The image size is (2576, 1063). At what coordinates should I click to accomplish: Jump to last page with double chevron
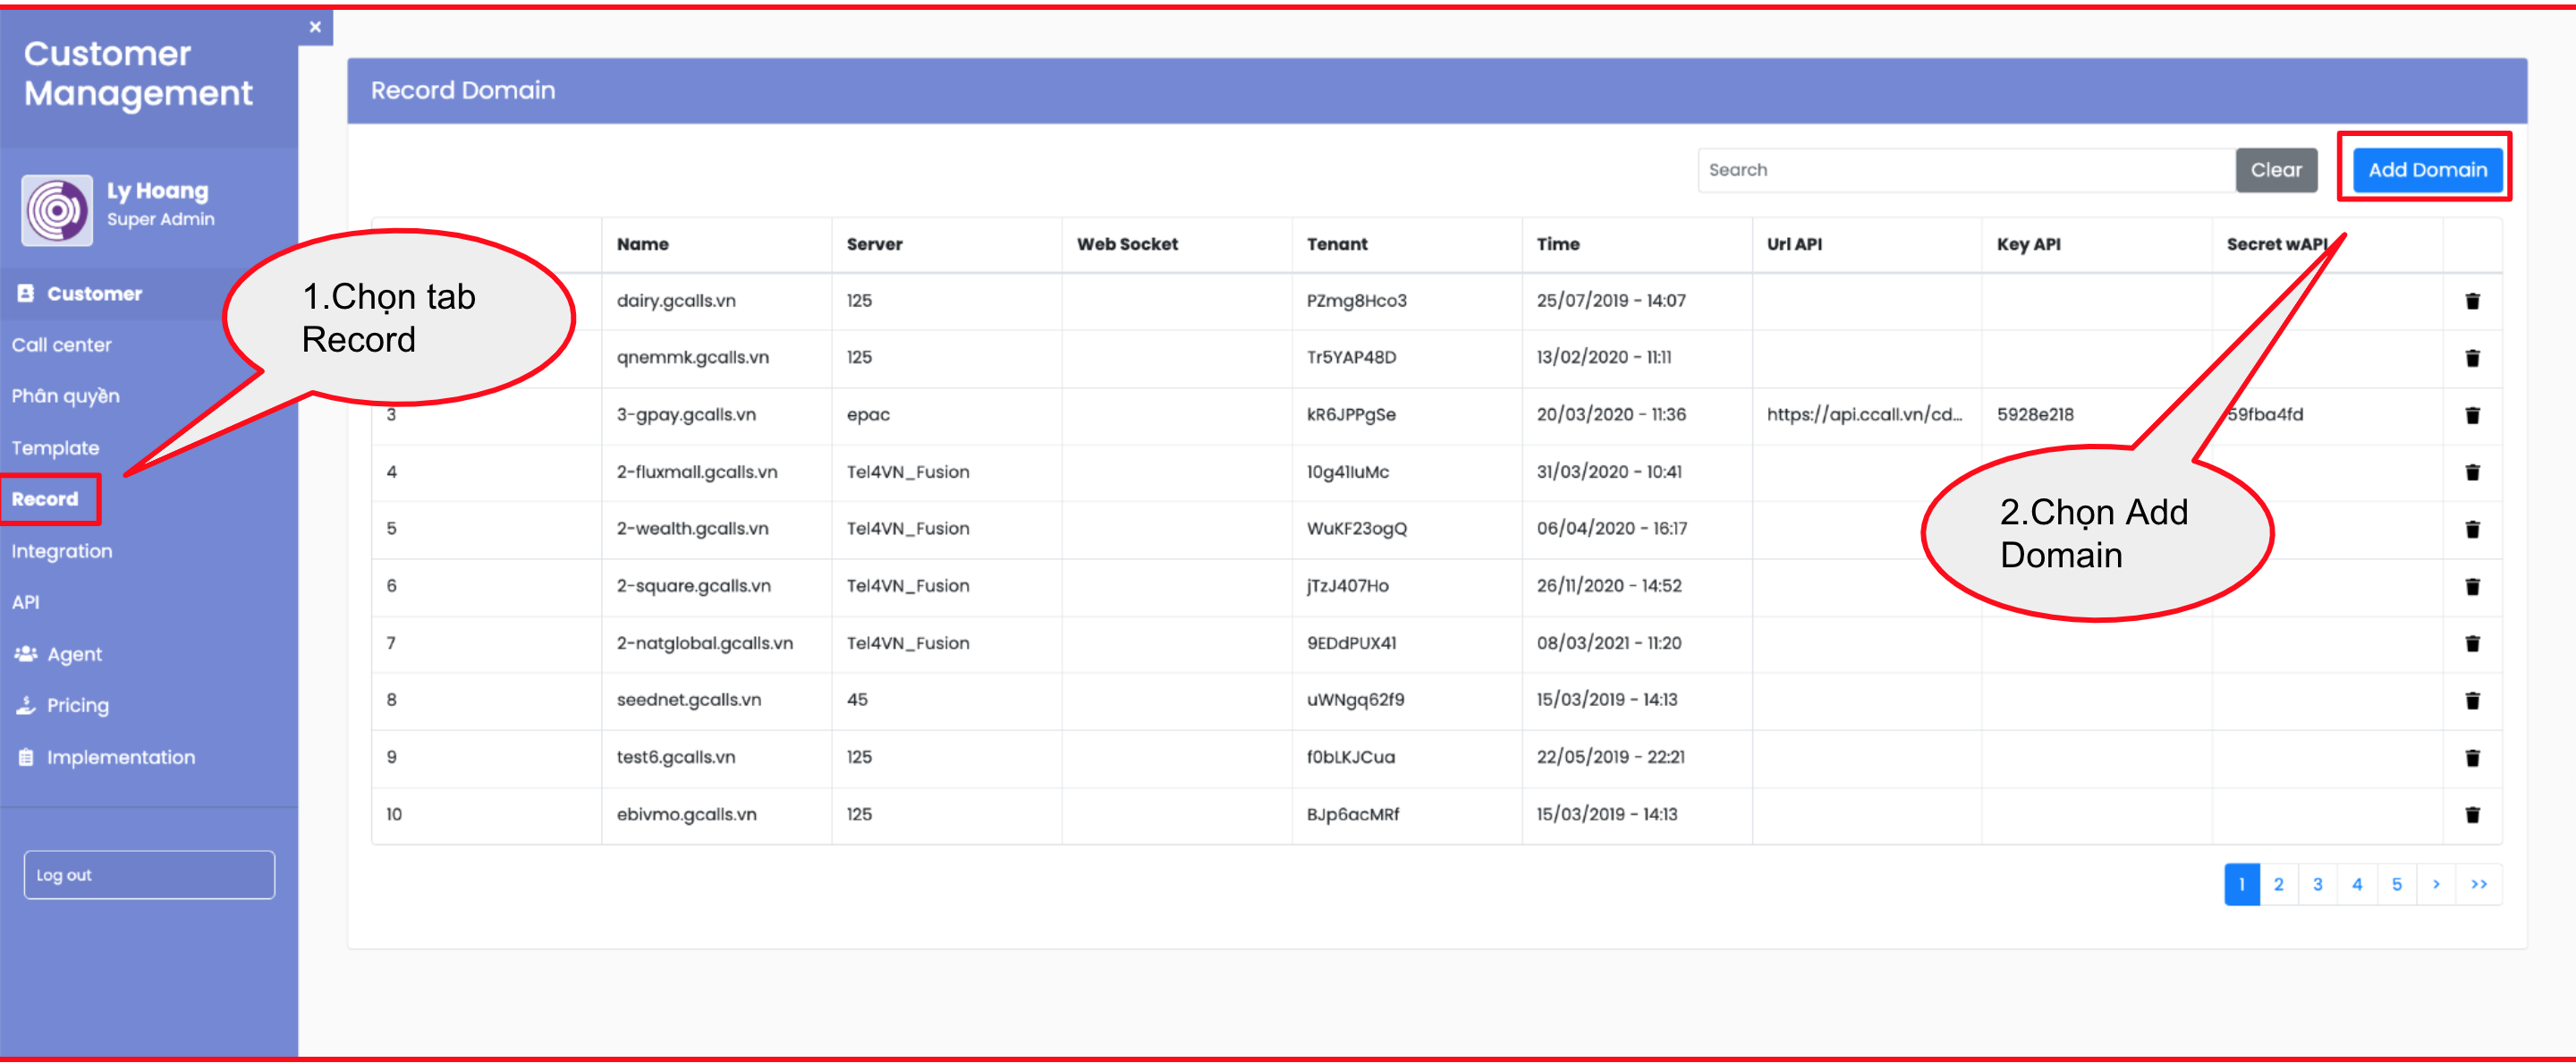coord(2479,884)
